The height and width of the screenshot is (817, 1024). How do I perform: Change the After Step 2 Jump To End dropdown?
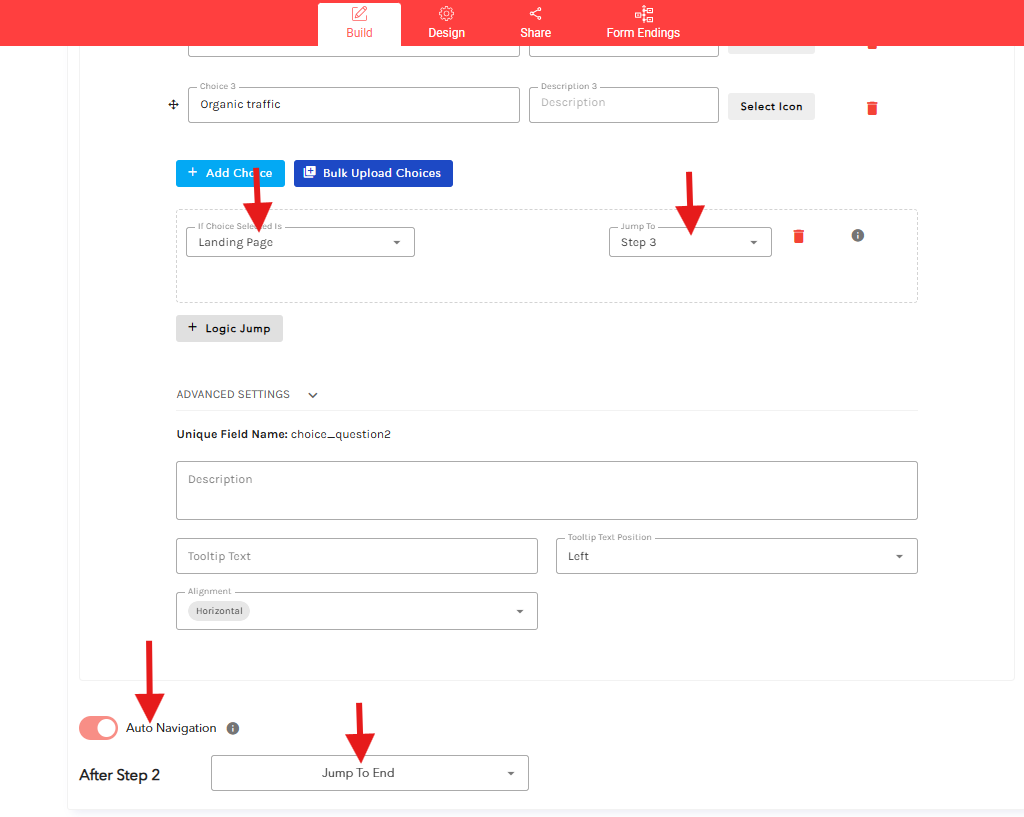[369, 772]
